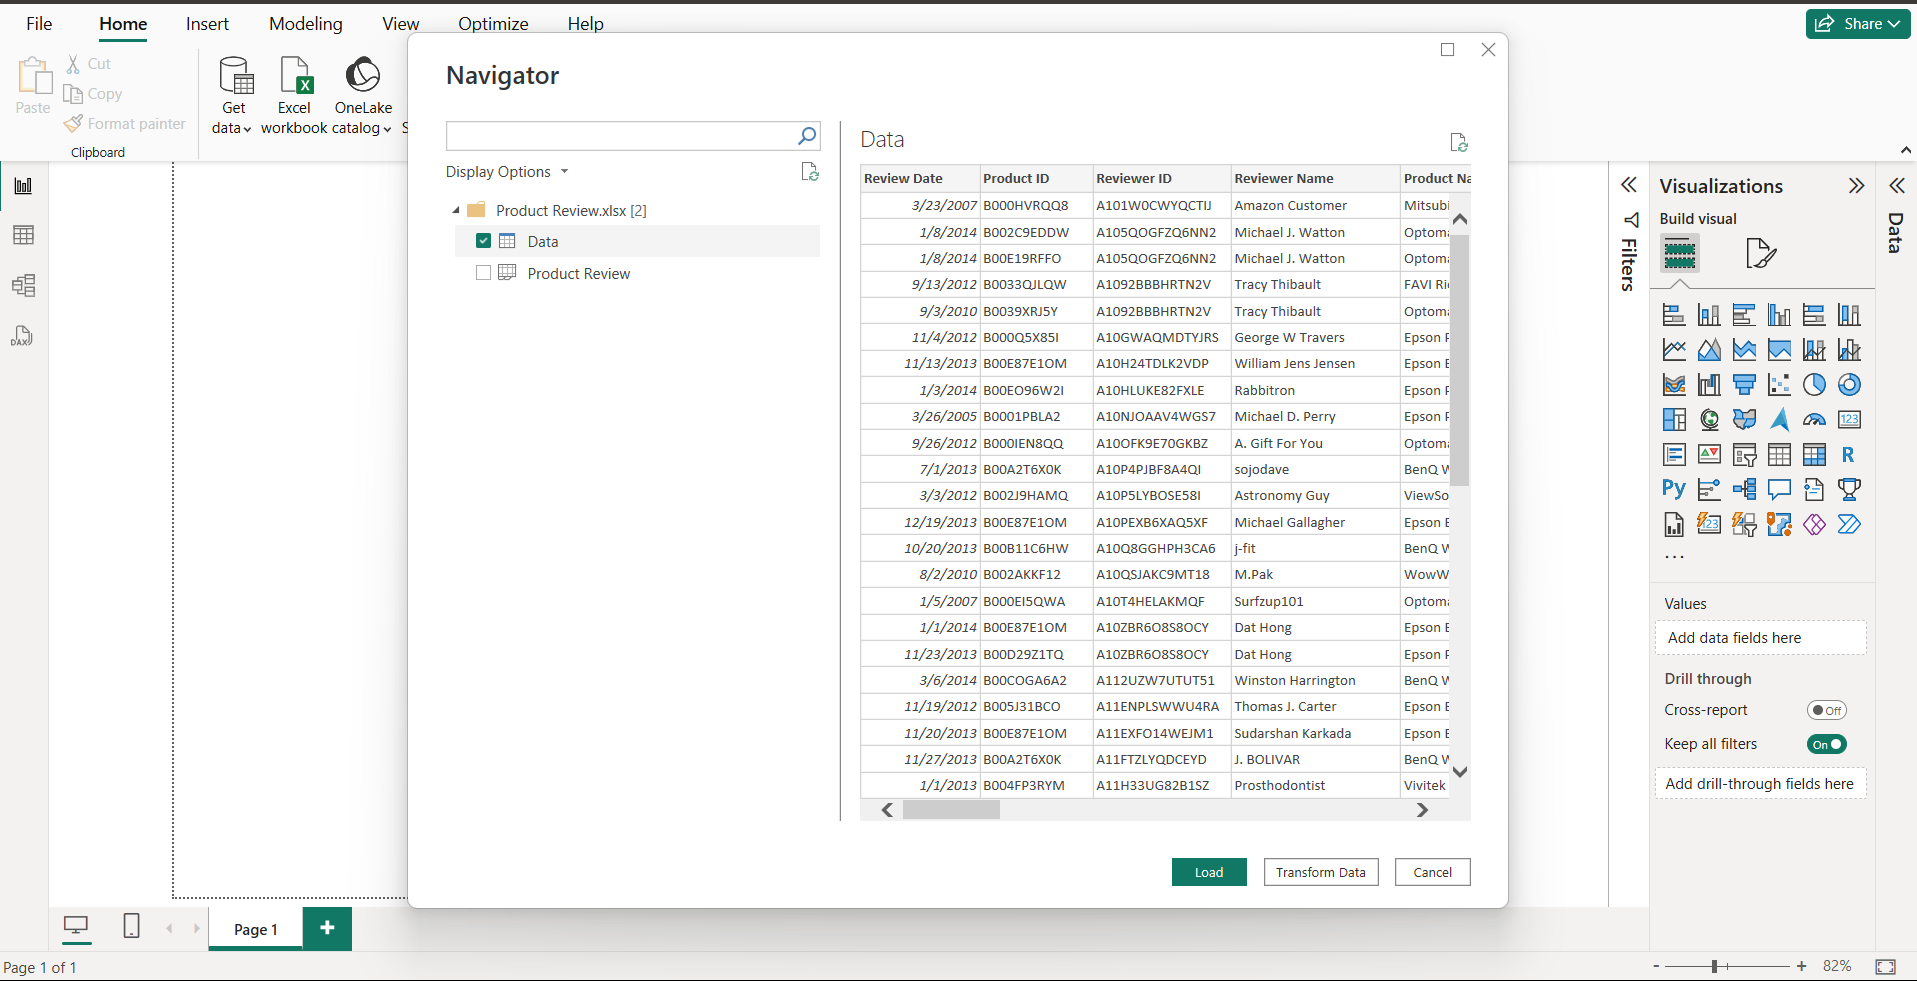Select the Card 123 visual
This screenshot has height=981, width=1917.
[x=1849, y=420]
